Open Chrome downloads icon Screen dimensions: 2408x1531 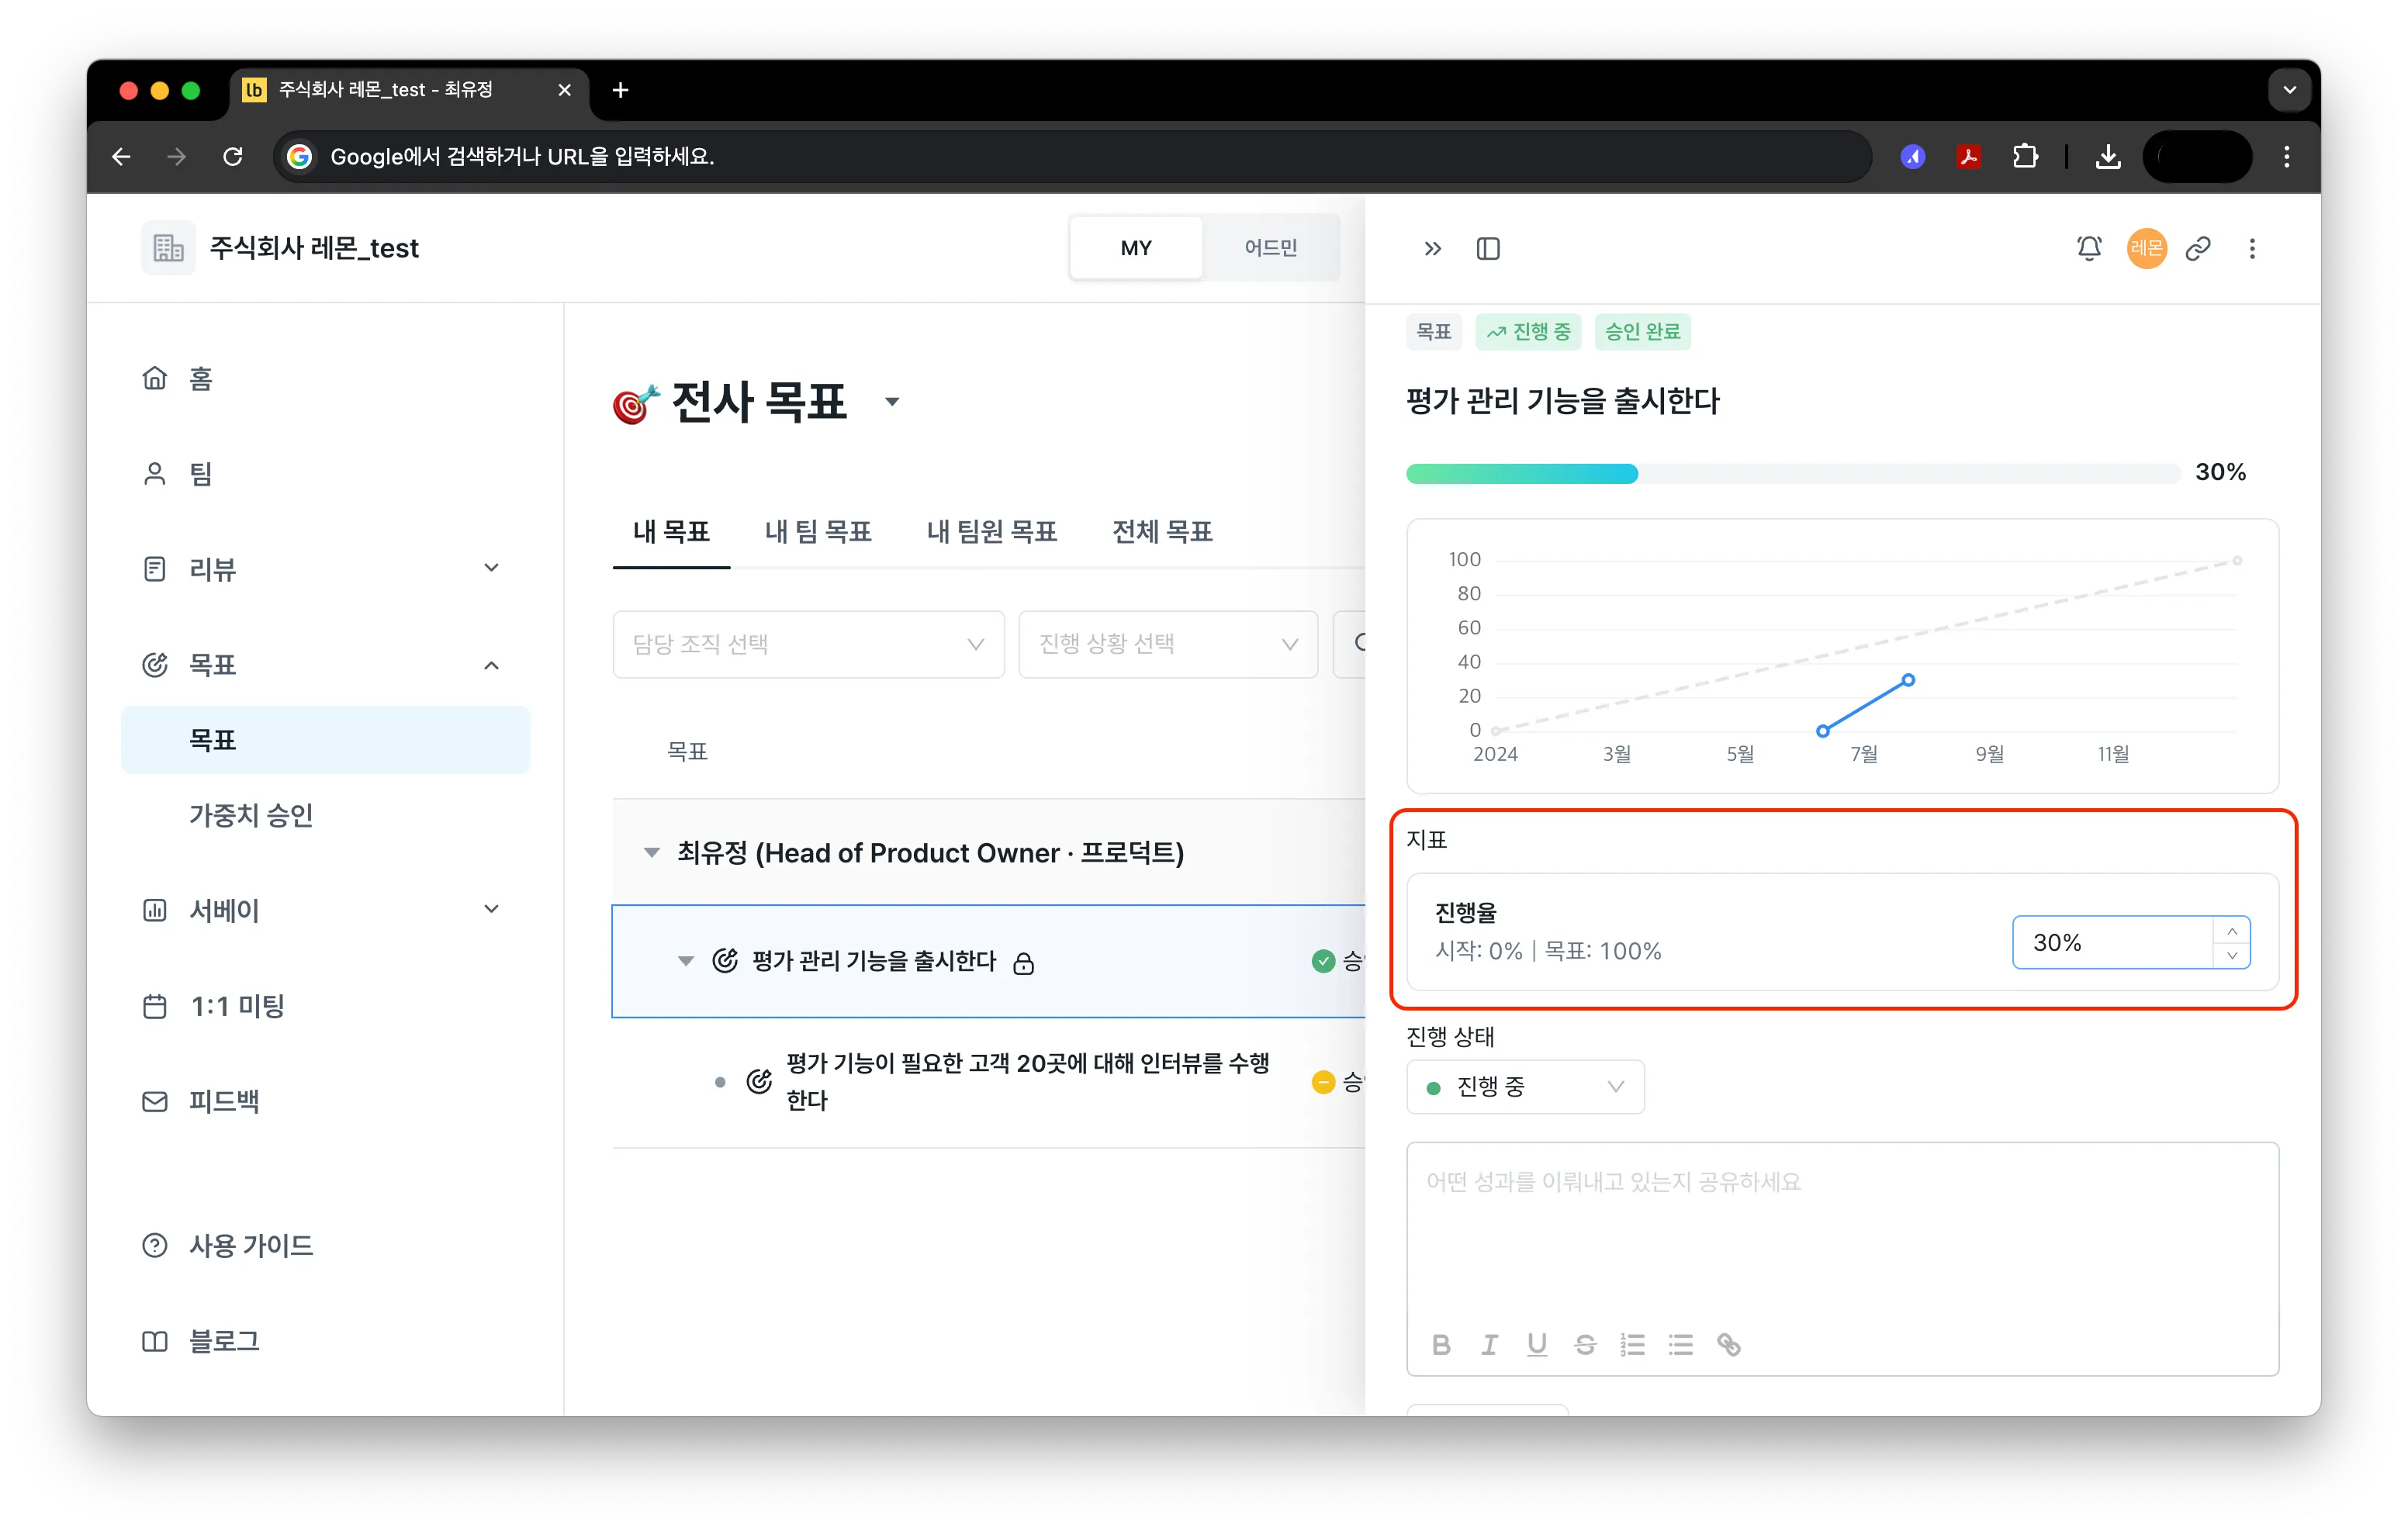(x=2108, y=156)
